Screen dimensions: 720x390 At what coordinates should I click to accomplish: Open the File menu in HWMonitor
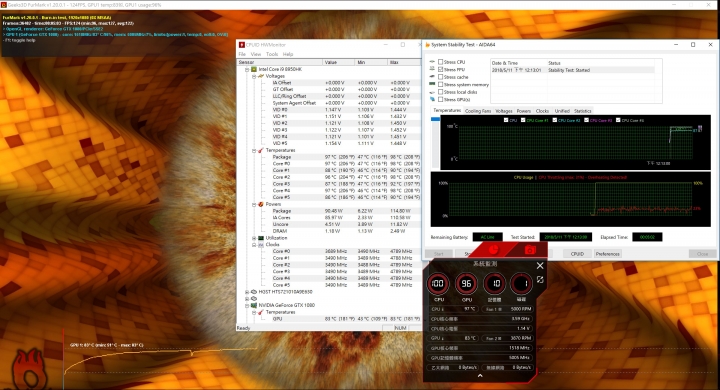[242, 54]
